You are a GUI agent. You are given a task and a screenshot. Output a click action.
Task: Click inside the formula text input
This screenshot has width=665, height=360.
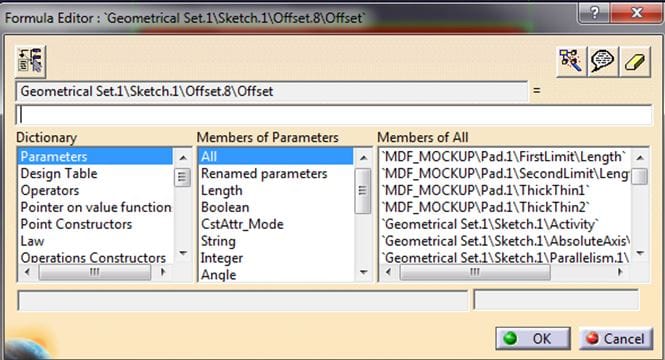coord(334,115)
